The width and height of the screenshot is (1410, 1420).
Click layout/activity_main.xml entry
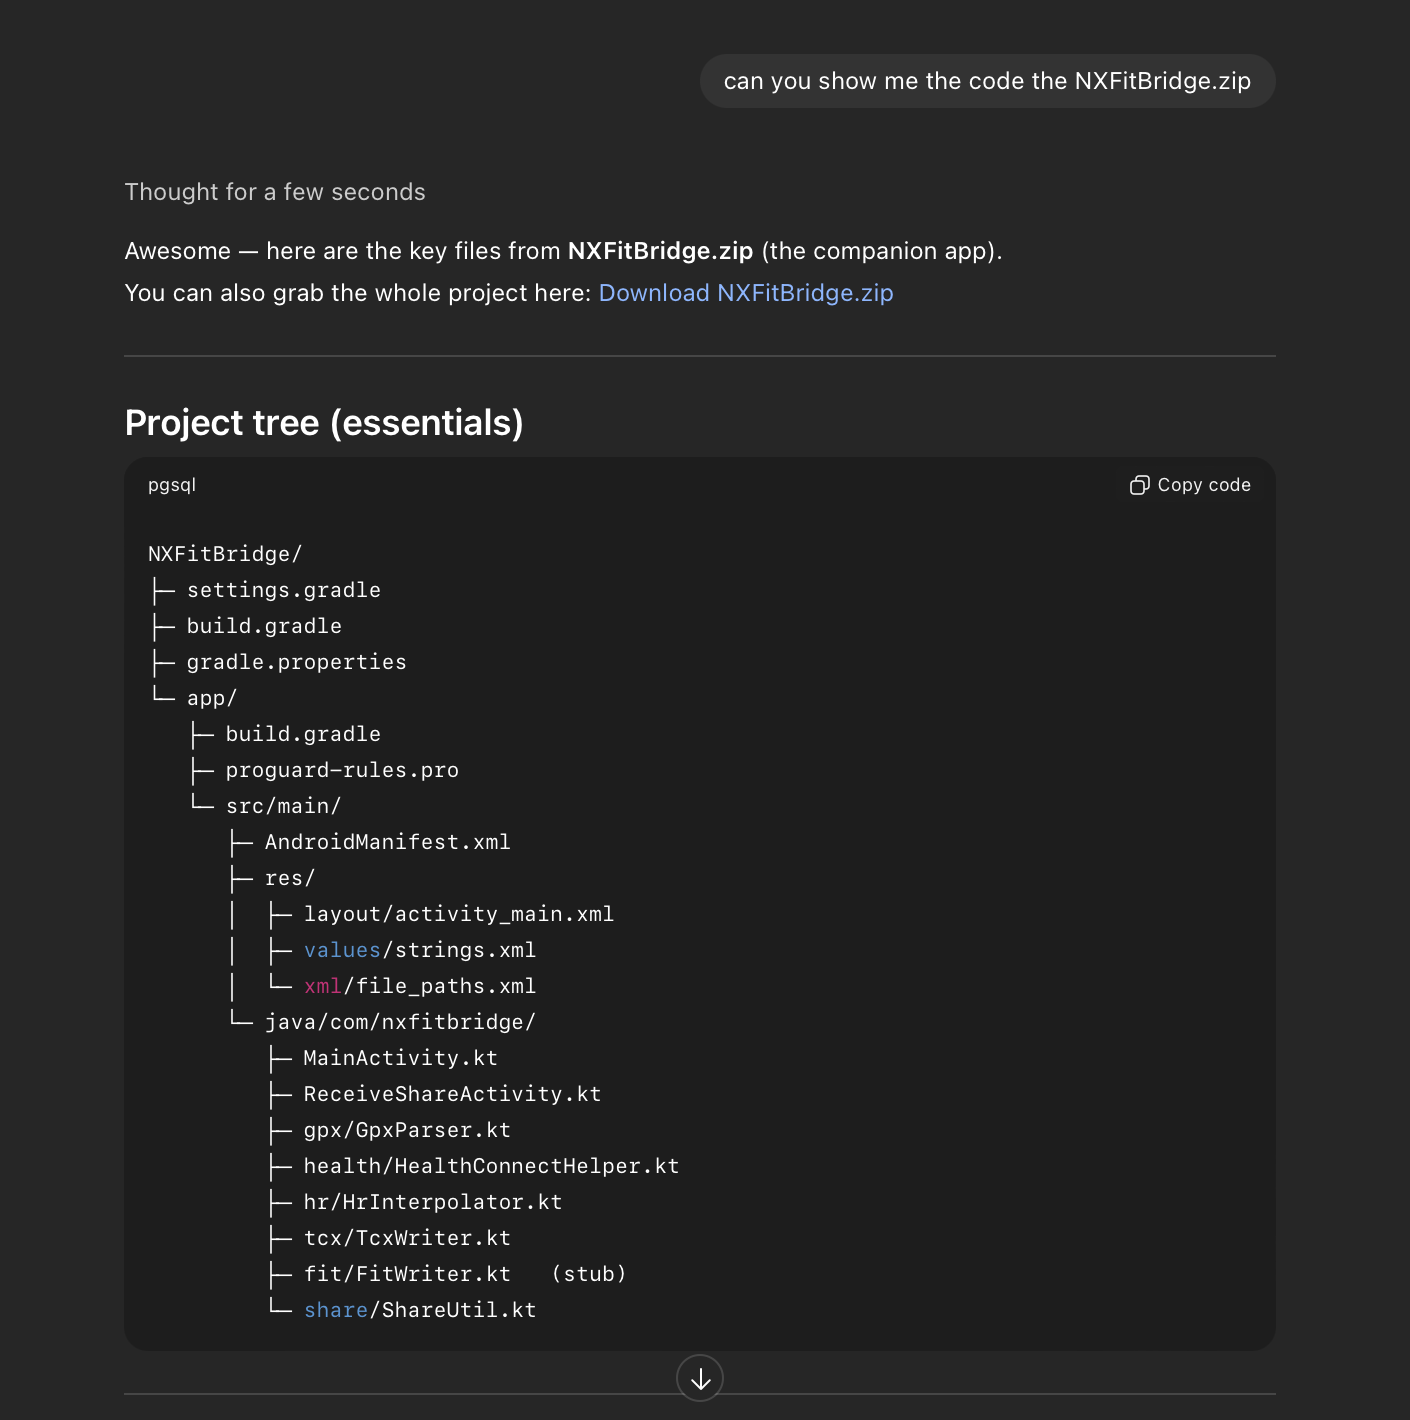pyautogui.click(x=458, y=914)
